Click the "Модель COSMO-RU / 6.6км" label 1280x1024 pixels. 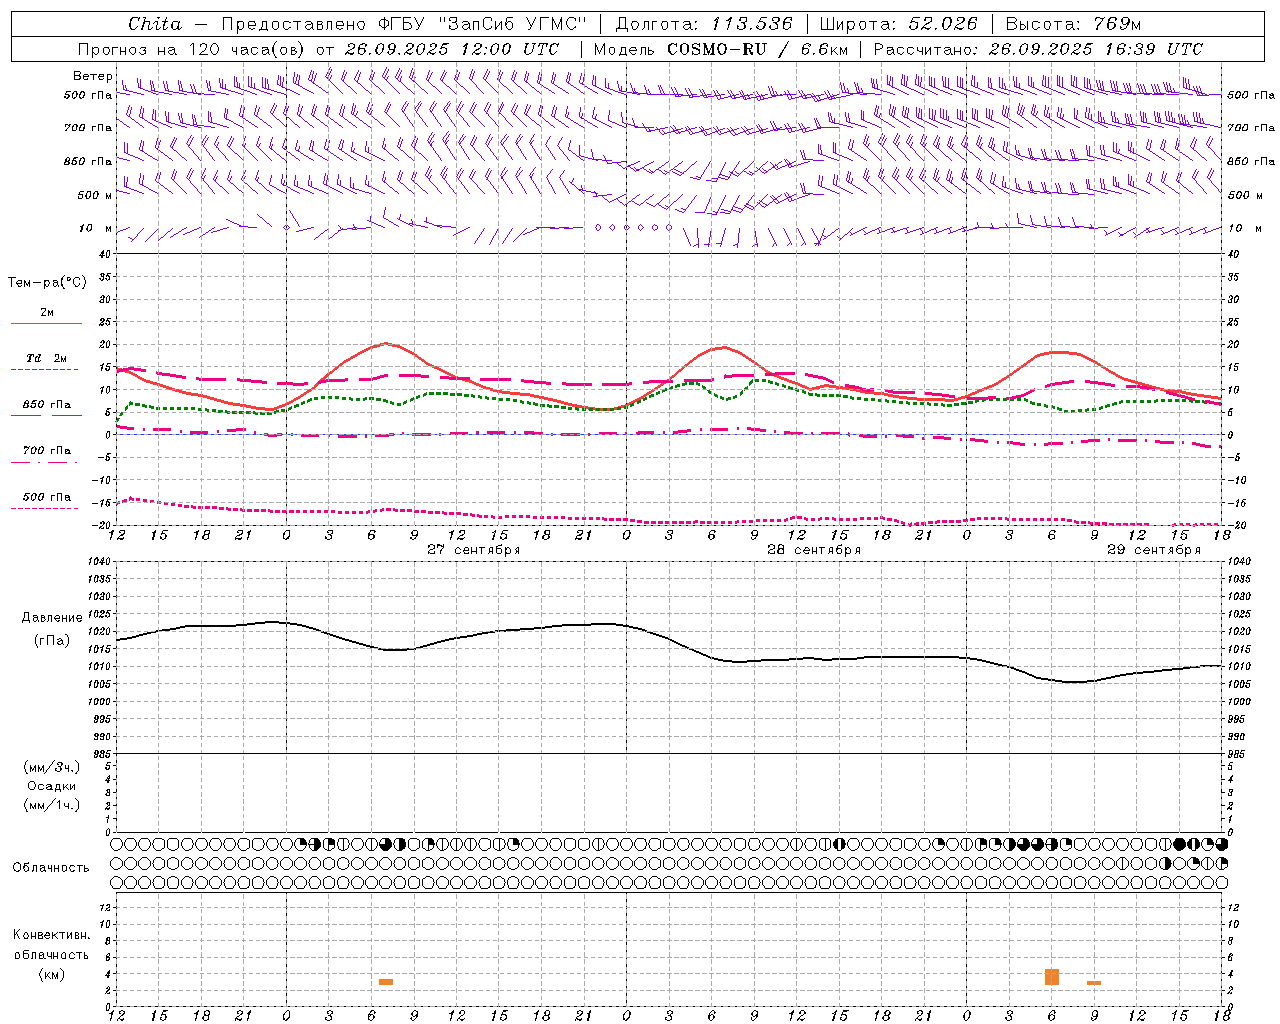click(x=721, y=49)
